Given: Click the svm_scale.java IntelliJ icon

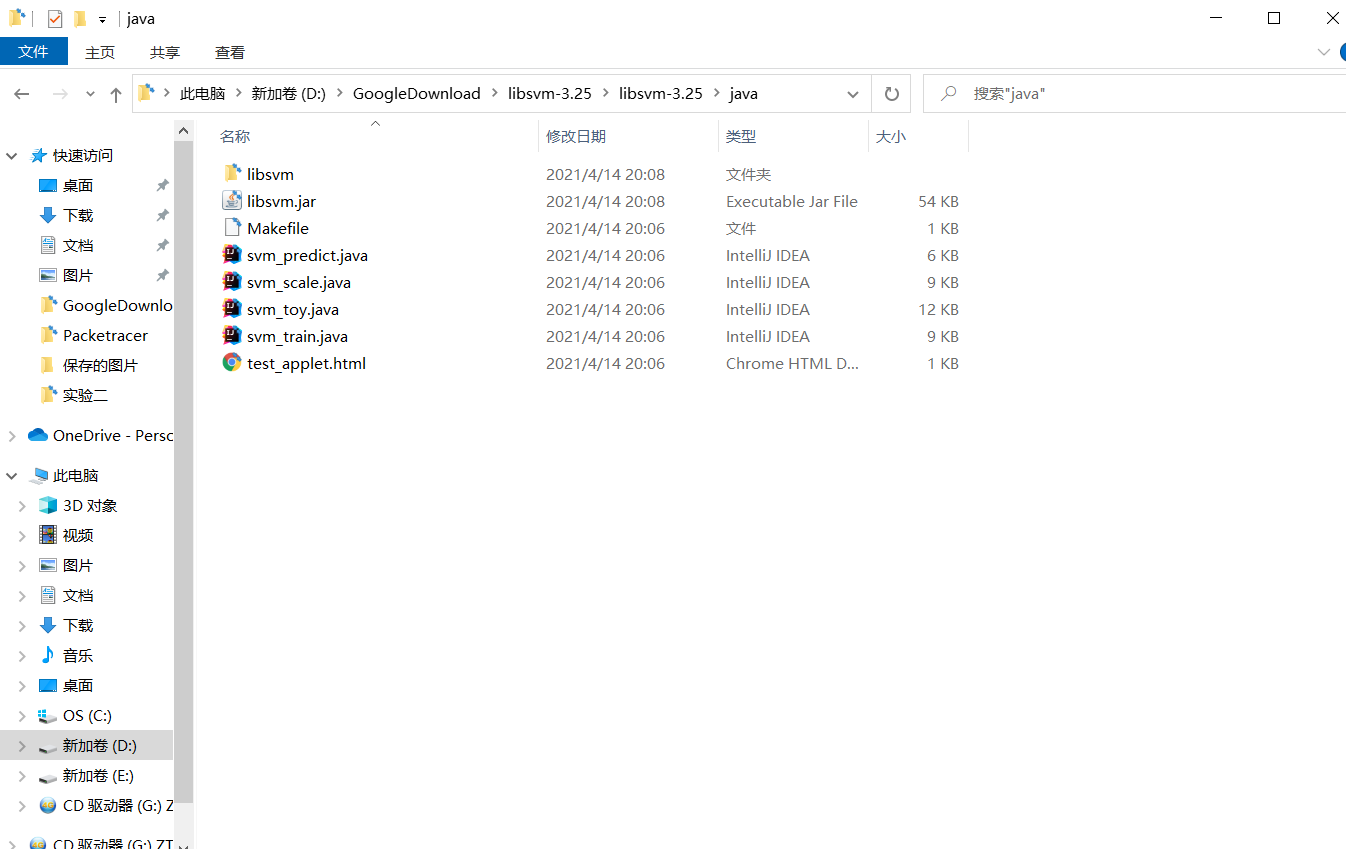Looking at the screenshot, I should pos(232,282).
